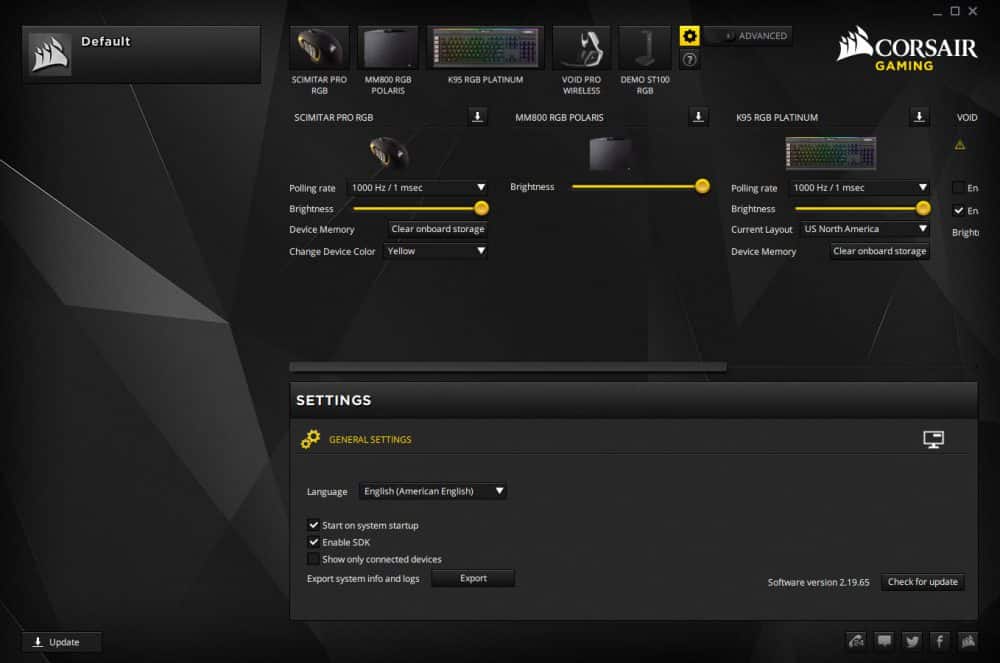Download firmware for Scimitar Pro RGB panel
The height and width of the screenshot is (663, 1000).
click(x=477, y=117)
